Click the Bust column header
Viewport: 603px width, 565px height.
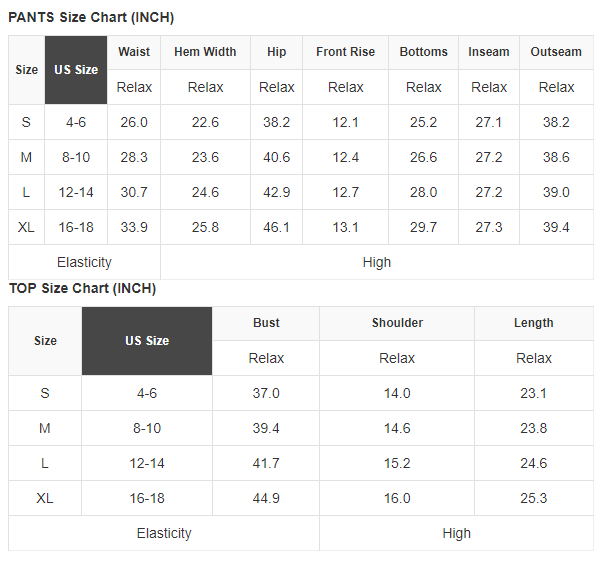(266, 323)
